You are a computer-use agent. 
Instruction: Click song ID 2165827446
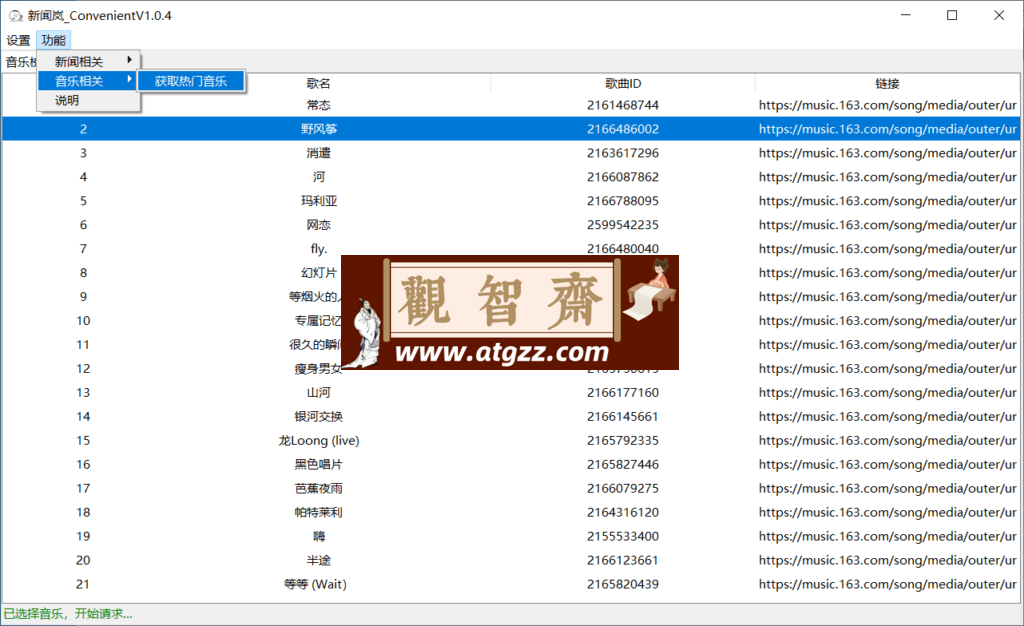[x=623, y=464]
